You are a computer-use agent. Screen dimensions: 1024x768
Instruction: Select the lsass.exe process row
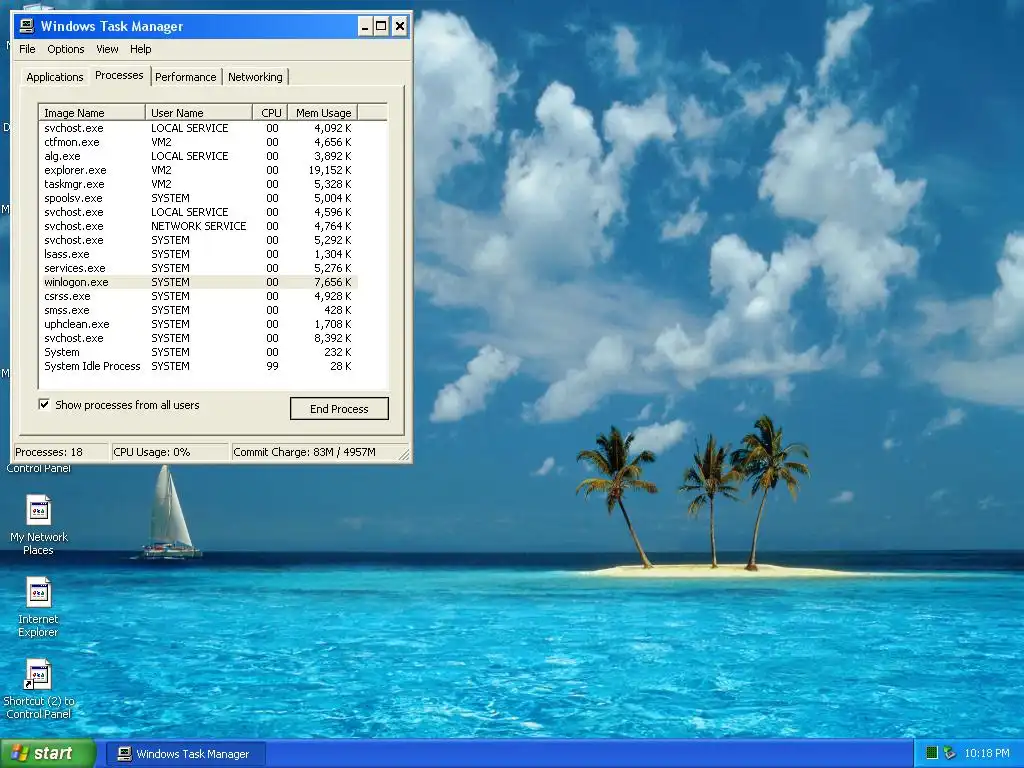[199, 254]
